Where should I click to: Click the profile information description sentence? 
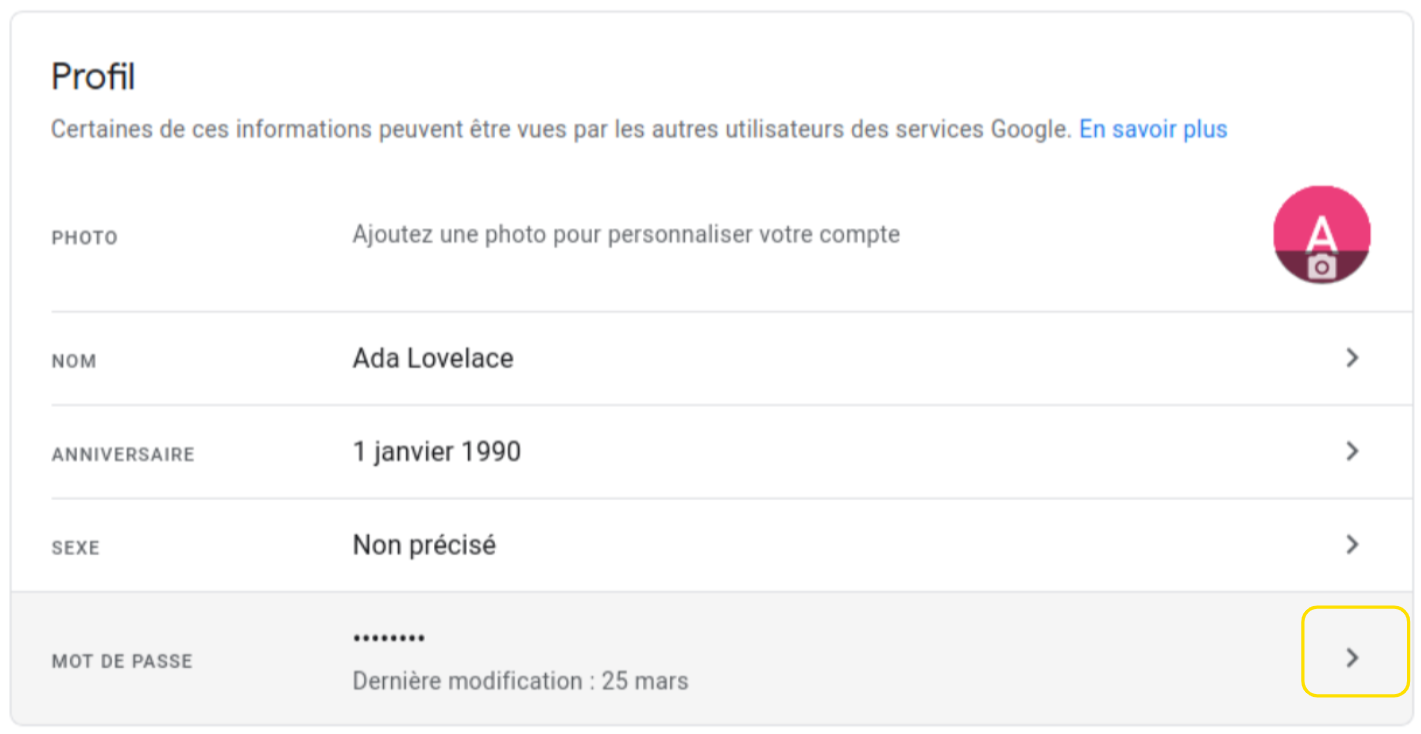click(562, 129)
